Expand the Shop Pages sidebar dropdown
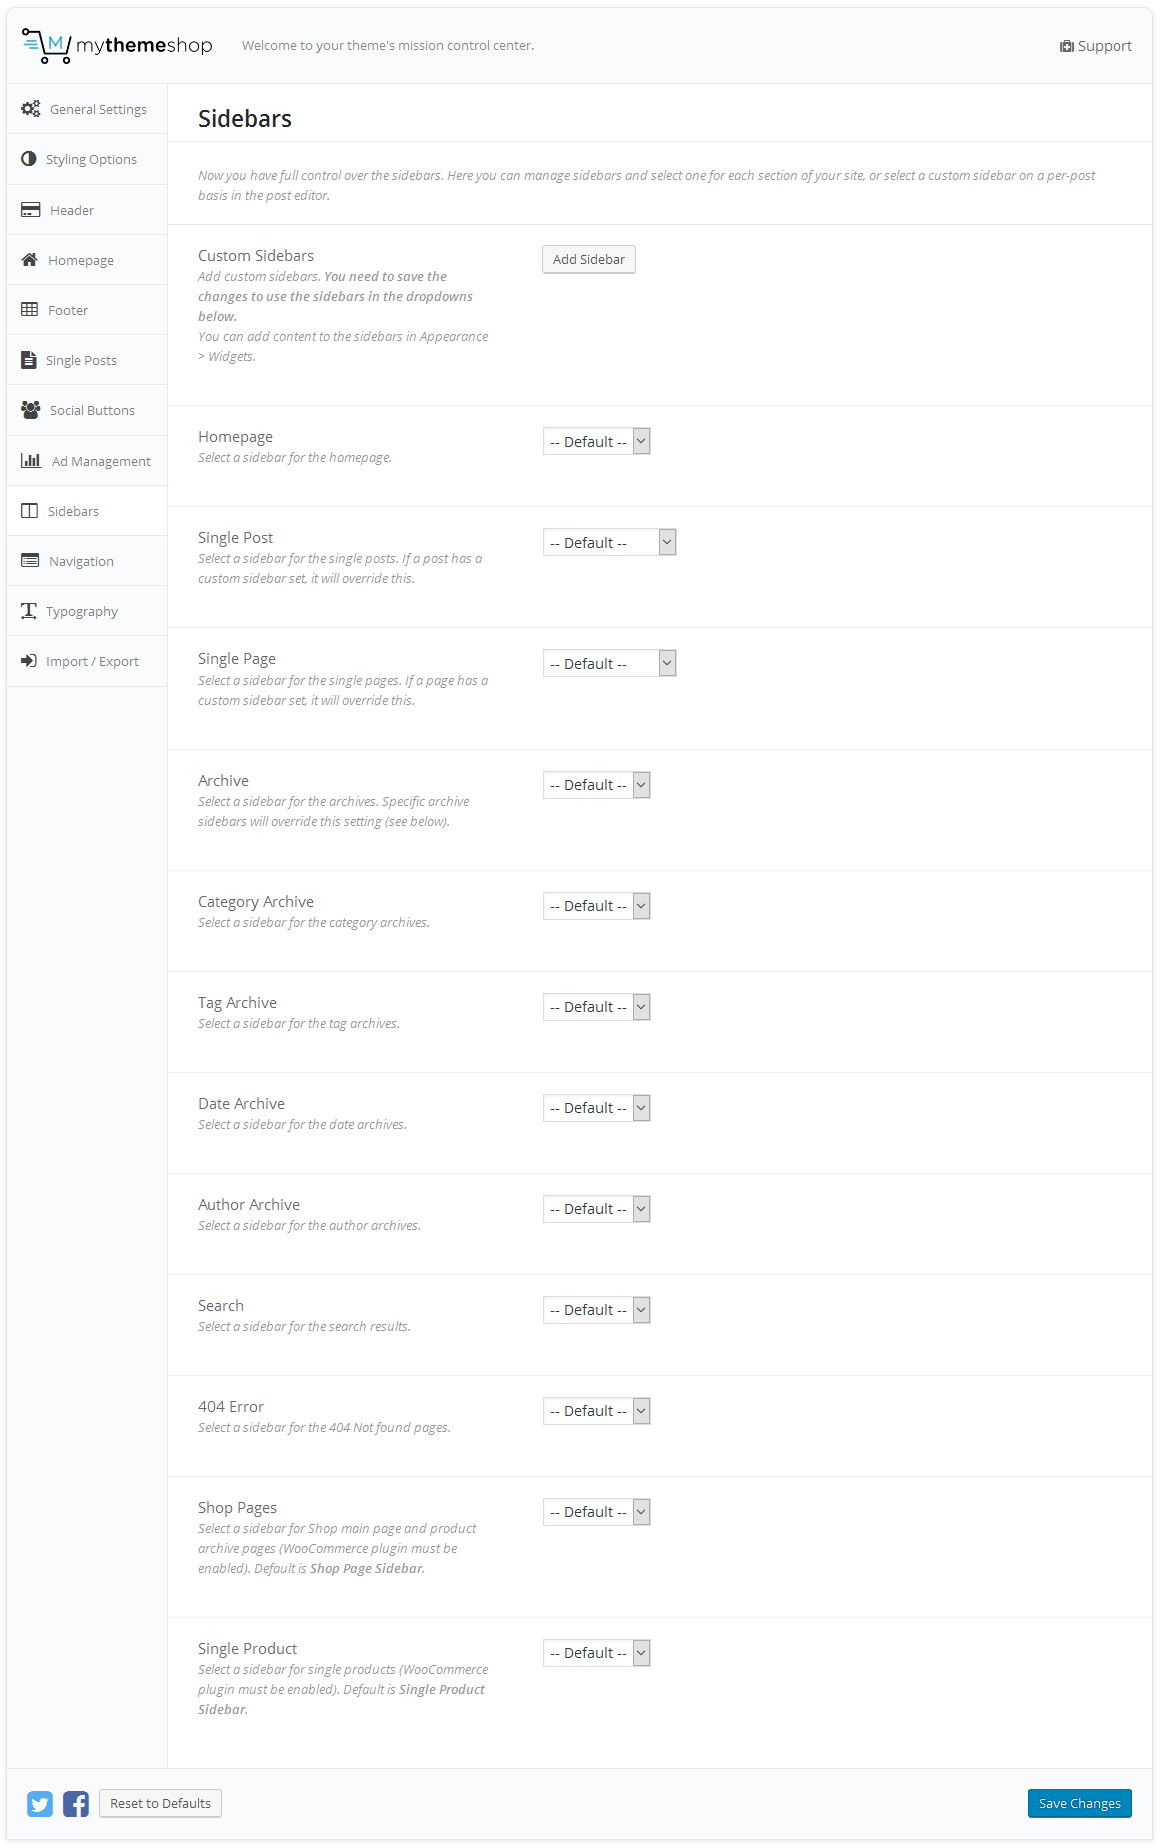The height and width of the screenshot is (1848, 1160). [597, 1512]
